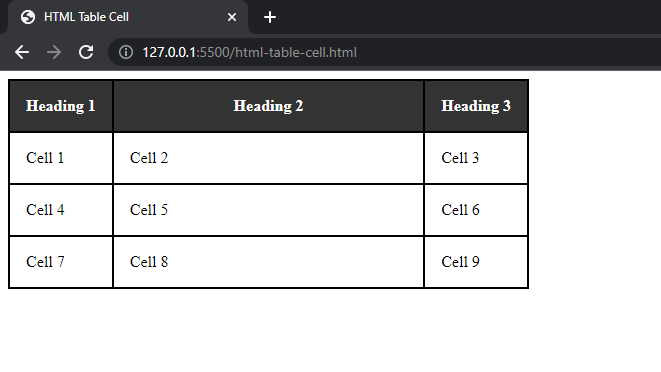The height and width of the screenshot is (372, 661).
Task: Open a new tab with plus button
Action: [270, 17]
